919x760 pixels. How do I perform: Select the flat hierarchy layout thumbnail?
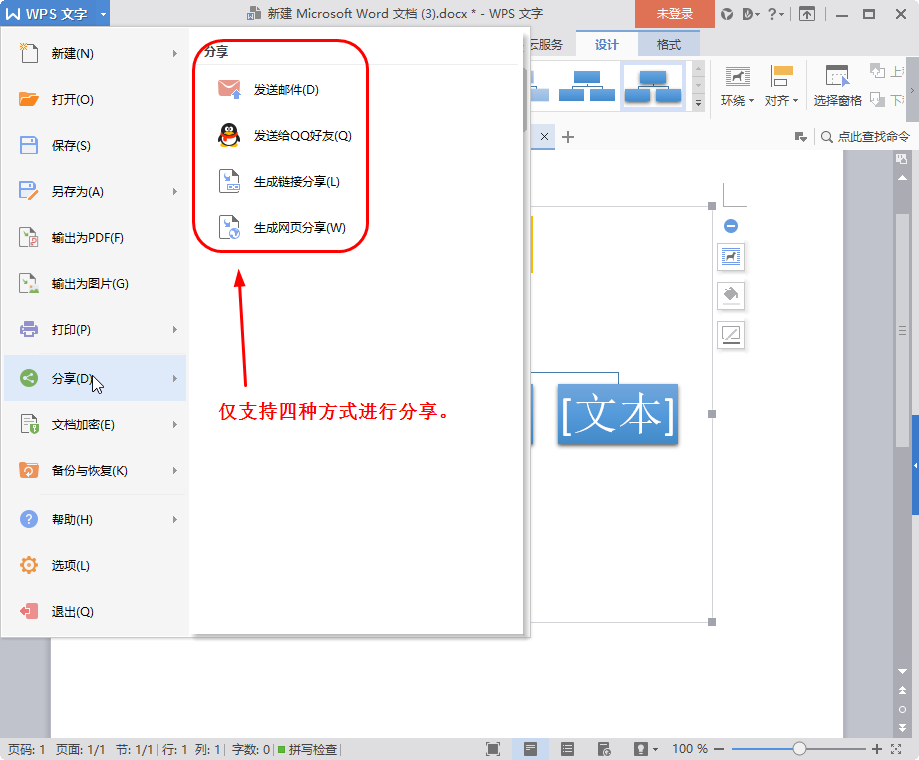587,86
